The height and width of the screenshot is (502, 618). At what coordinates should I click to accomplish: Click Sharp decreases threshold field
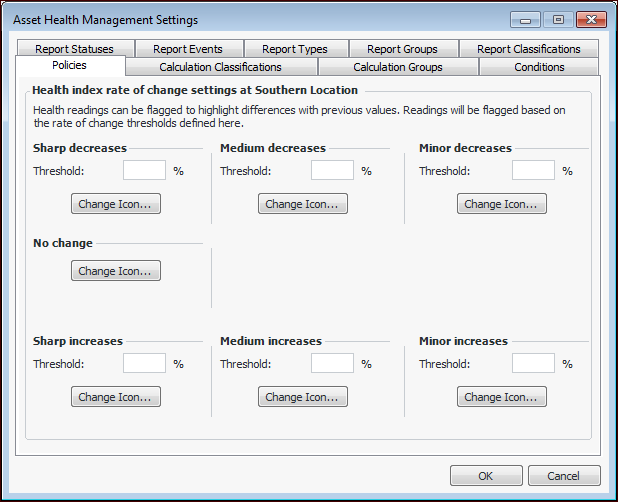144,170
